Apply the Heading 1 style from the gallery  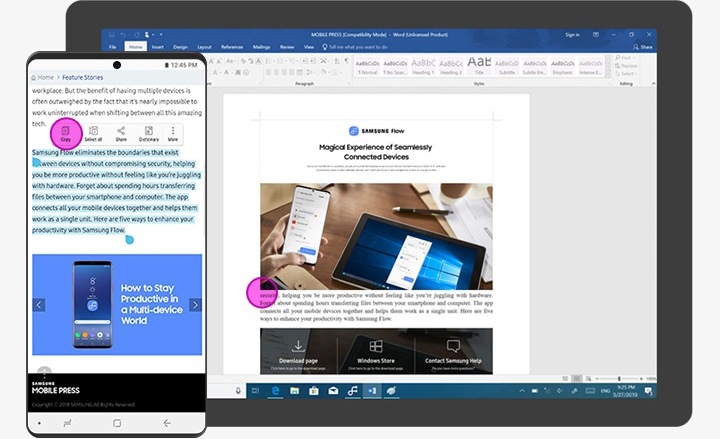pyautogui.click(x=423, y=65)
